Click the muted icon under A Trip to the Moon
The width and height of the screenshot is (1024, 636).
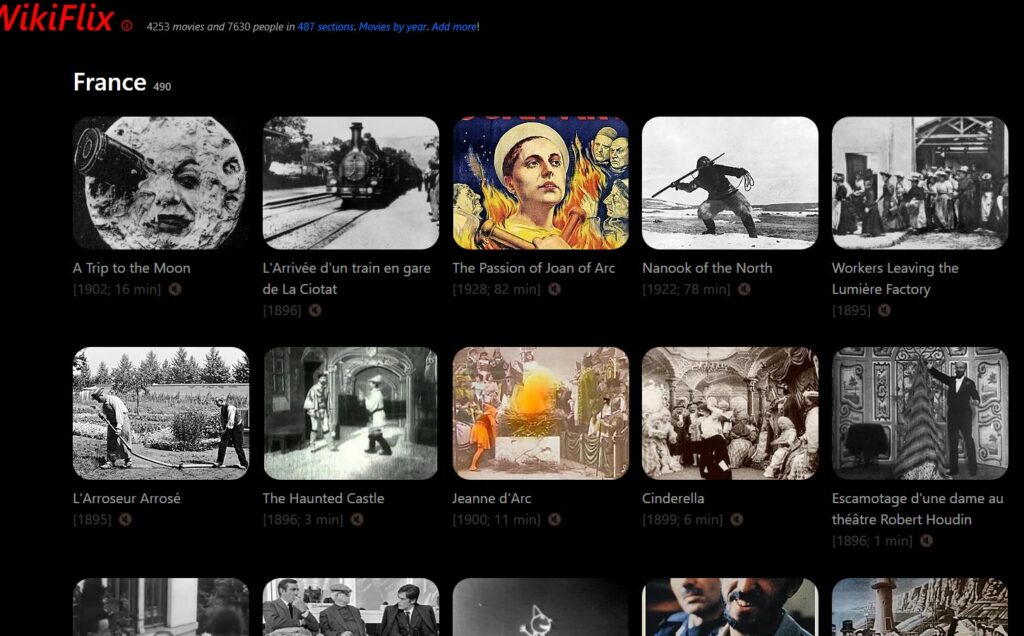(x=175, y=289)
